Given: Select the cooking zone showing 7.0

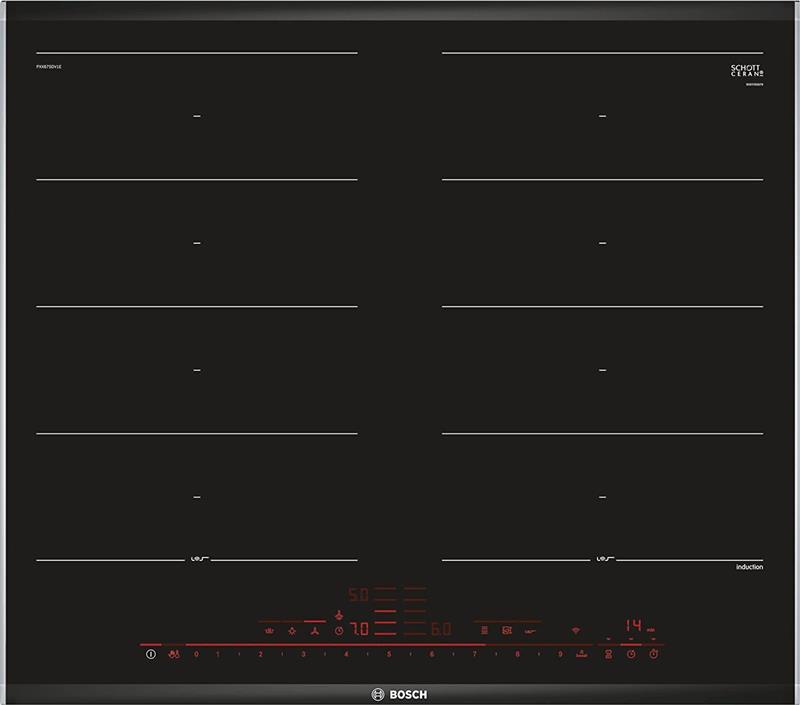Looking at the screenshot, I should (x=358, y=630).
